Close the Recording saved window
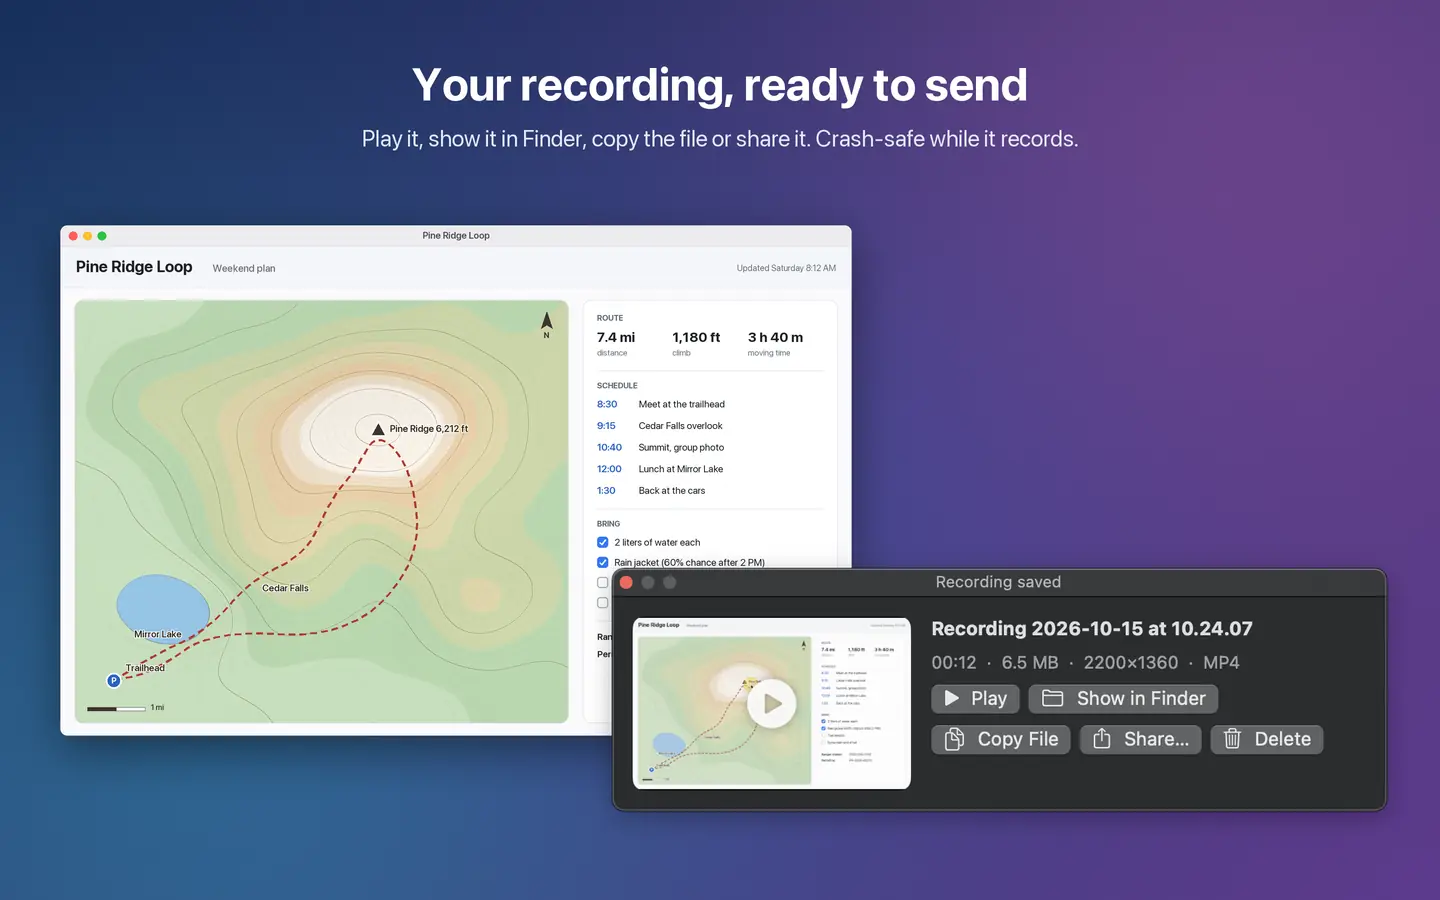Screen dimensions: 1440x900 (x=626, y=582)
